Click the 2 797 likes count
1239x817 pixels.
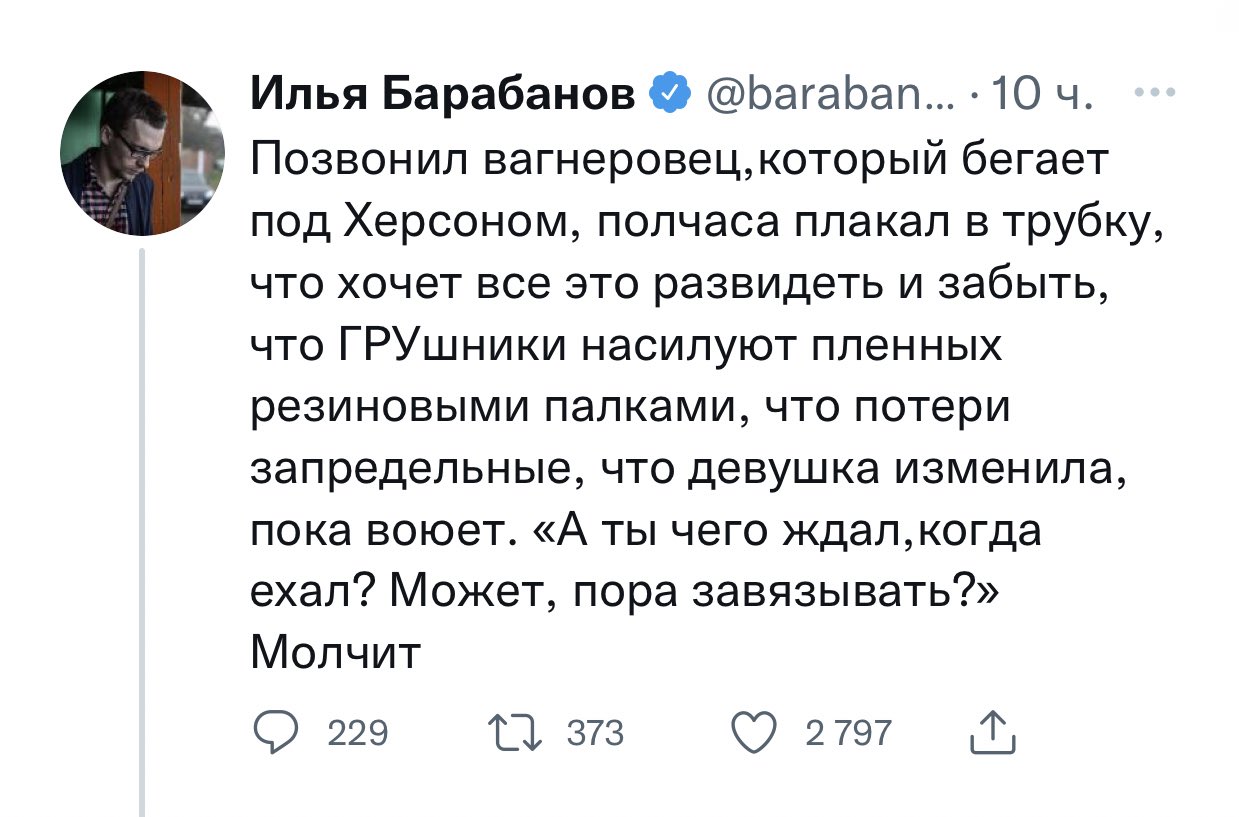click(848, 735)
